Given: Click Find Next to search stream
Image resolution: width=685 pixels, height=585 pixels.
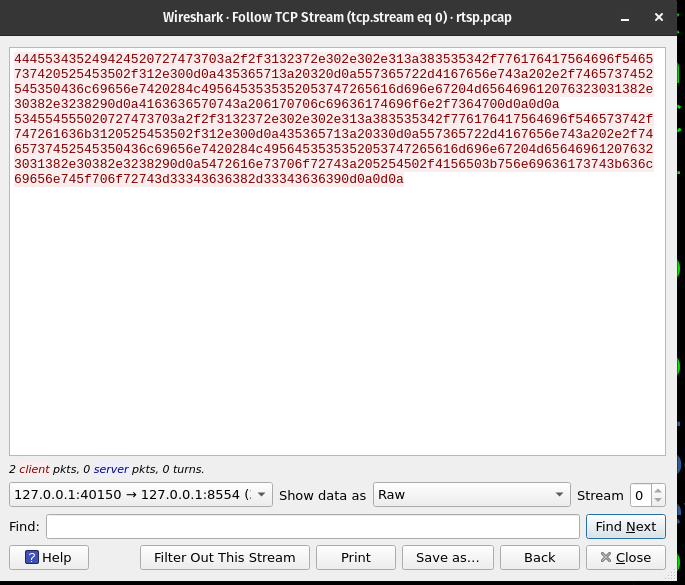Looking at the screenshot, I should tap(625, 527).
